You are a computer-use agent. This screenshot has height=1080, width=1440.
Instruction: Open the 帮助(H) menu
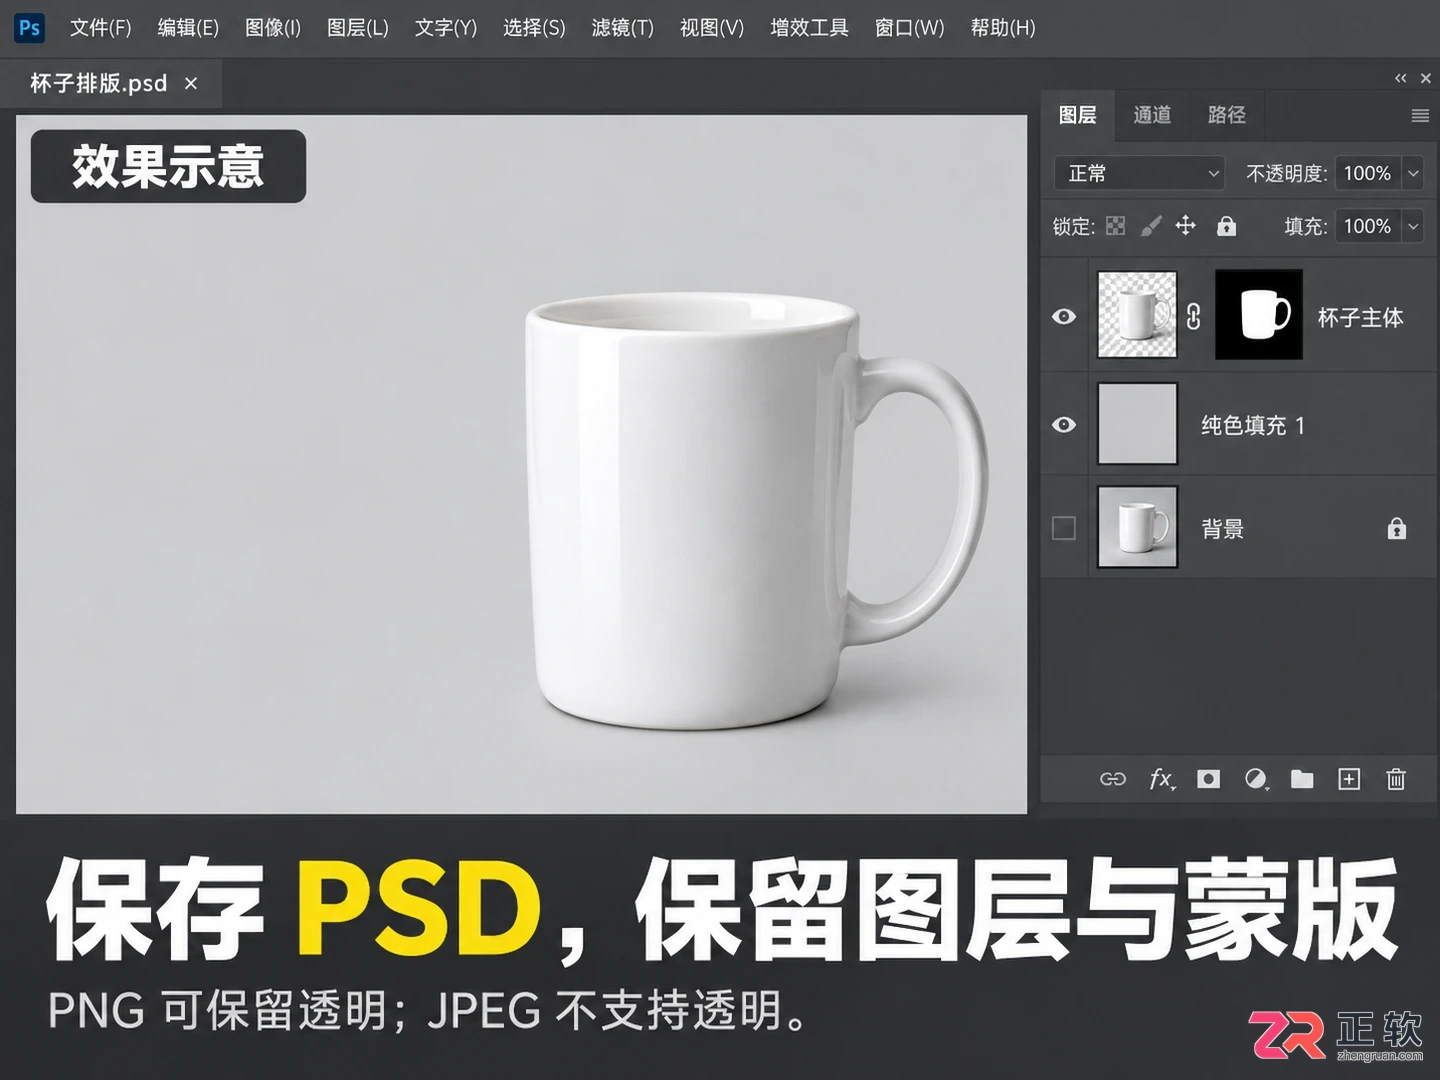[x=1003, y=27]
